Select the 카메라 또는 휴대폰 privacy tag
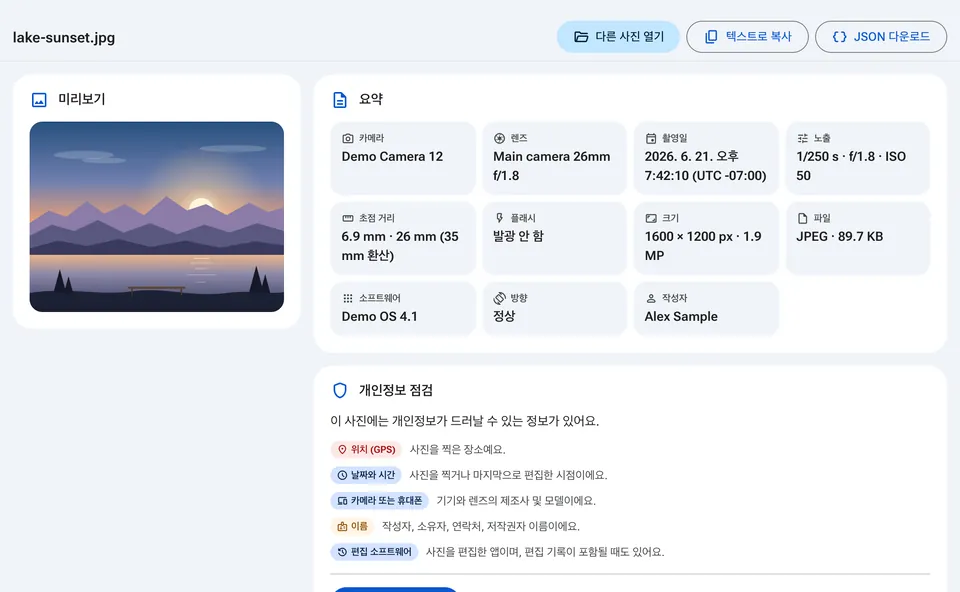This screenshot has height=592, width=960. (380, 501)
